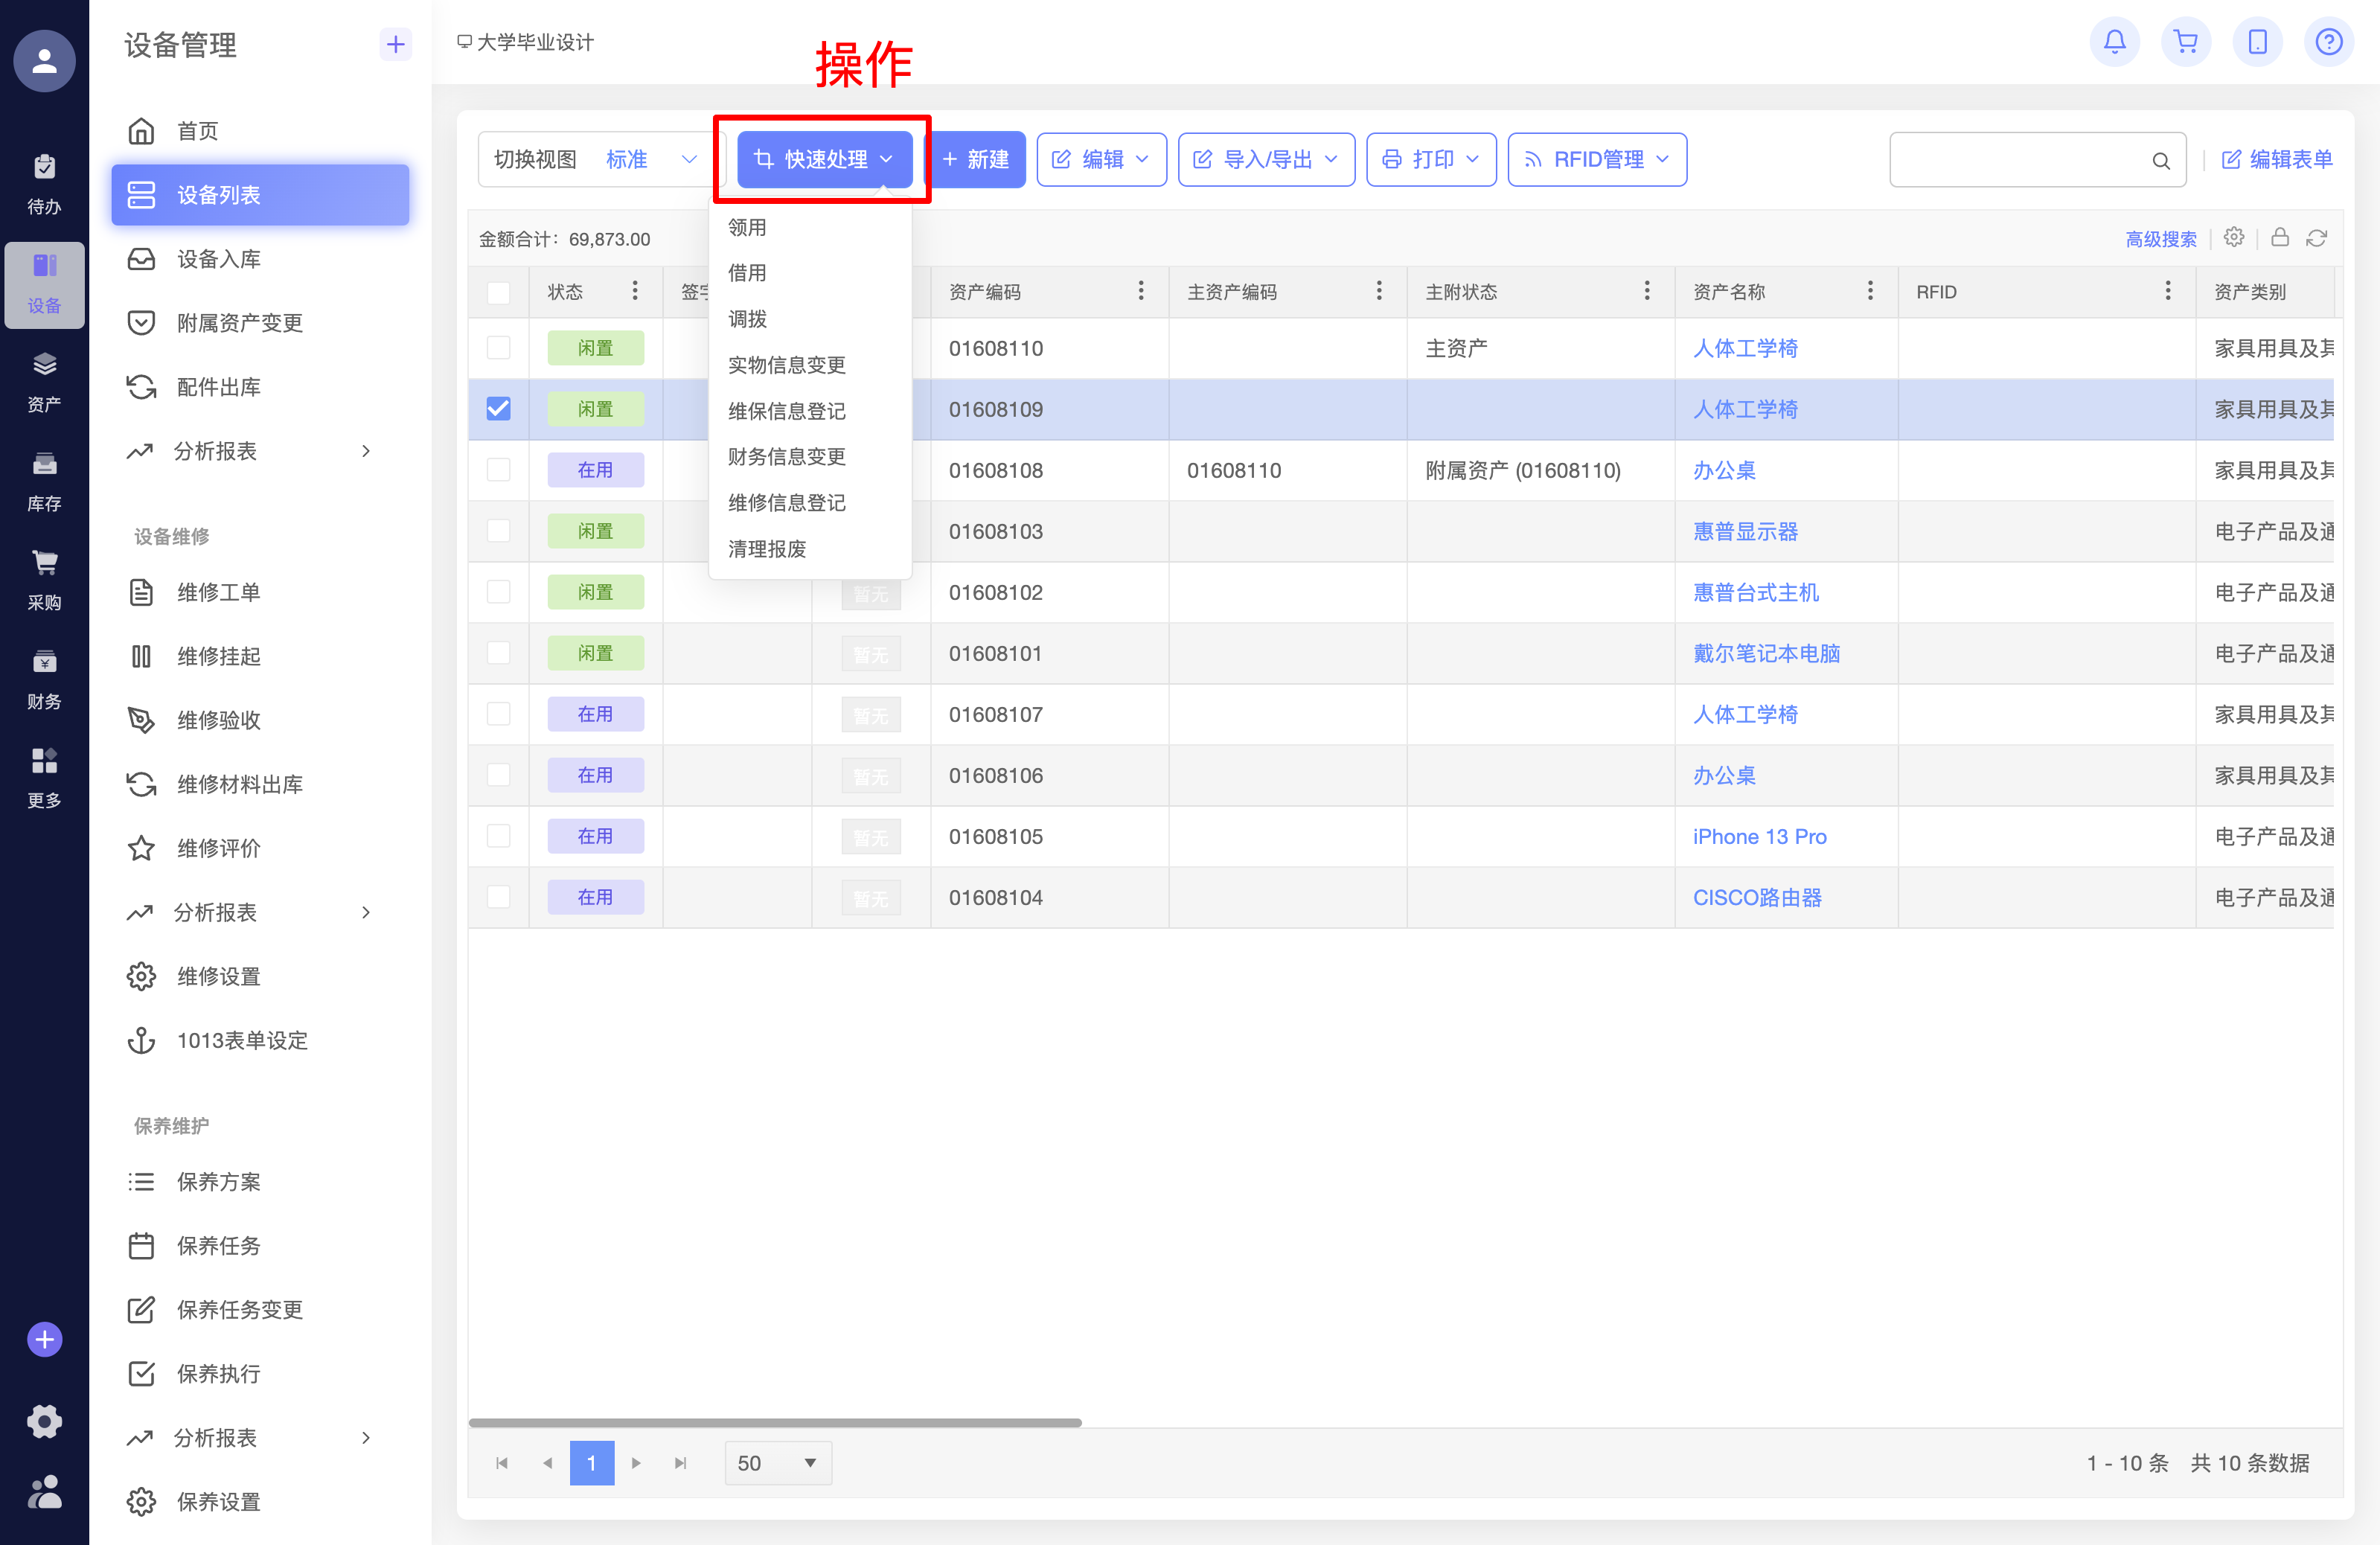Select 领用 from the quick actions menu
Viewport: 2380px width, 1545px height.
point(747,227)
